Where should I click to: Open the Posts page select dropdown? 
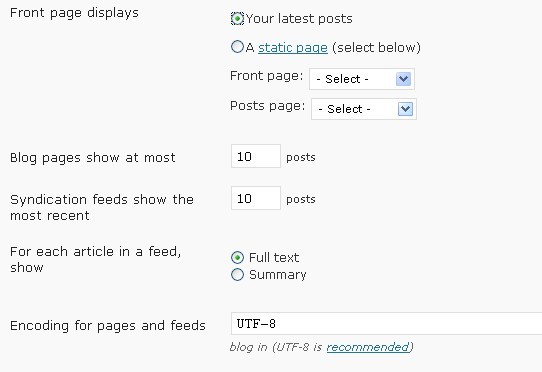click(364, 109)
